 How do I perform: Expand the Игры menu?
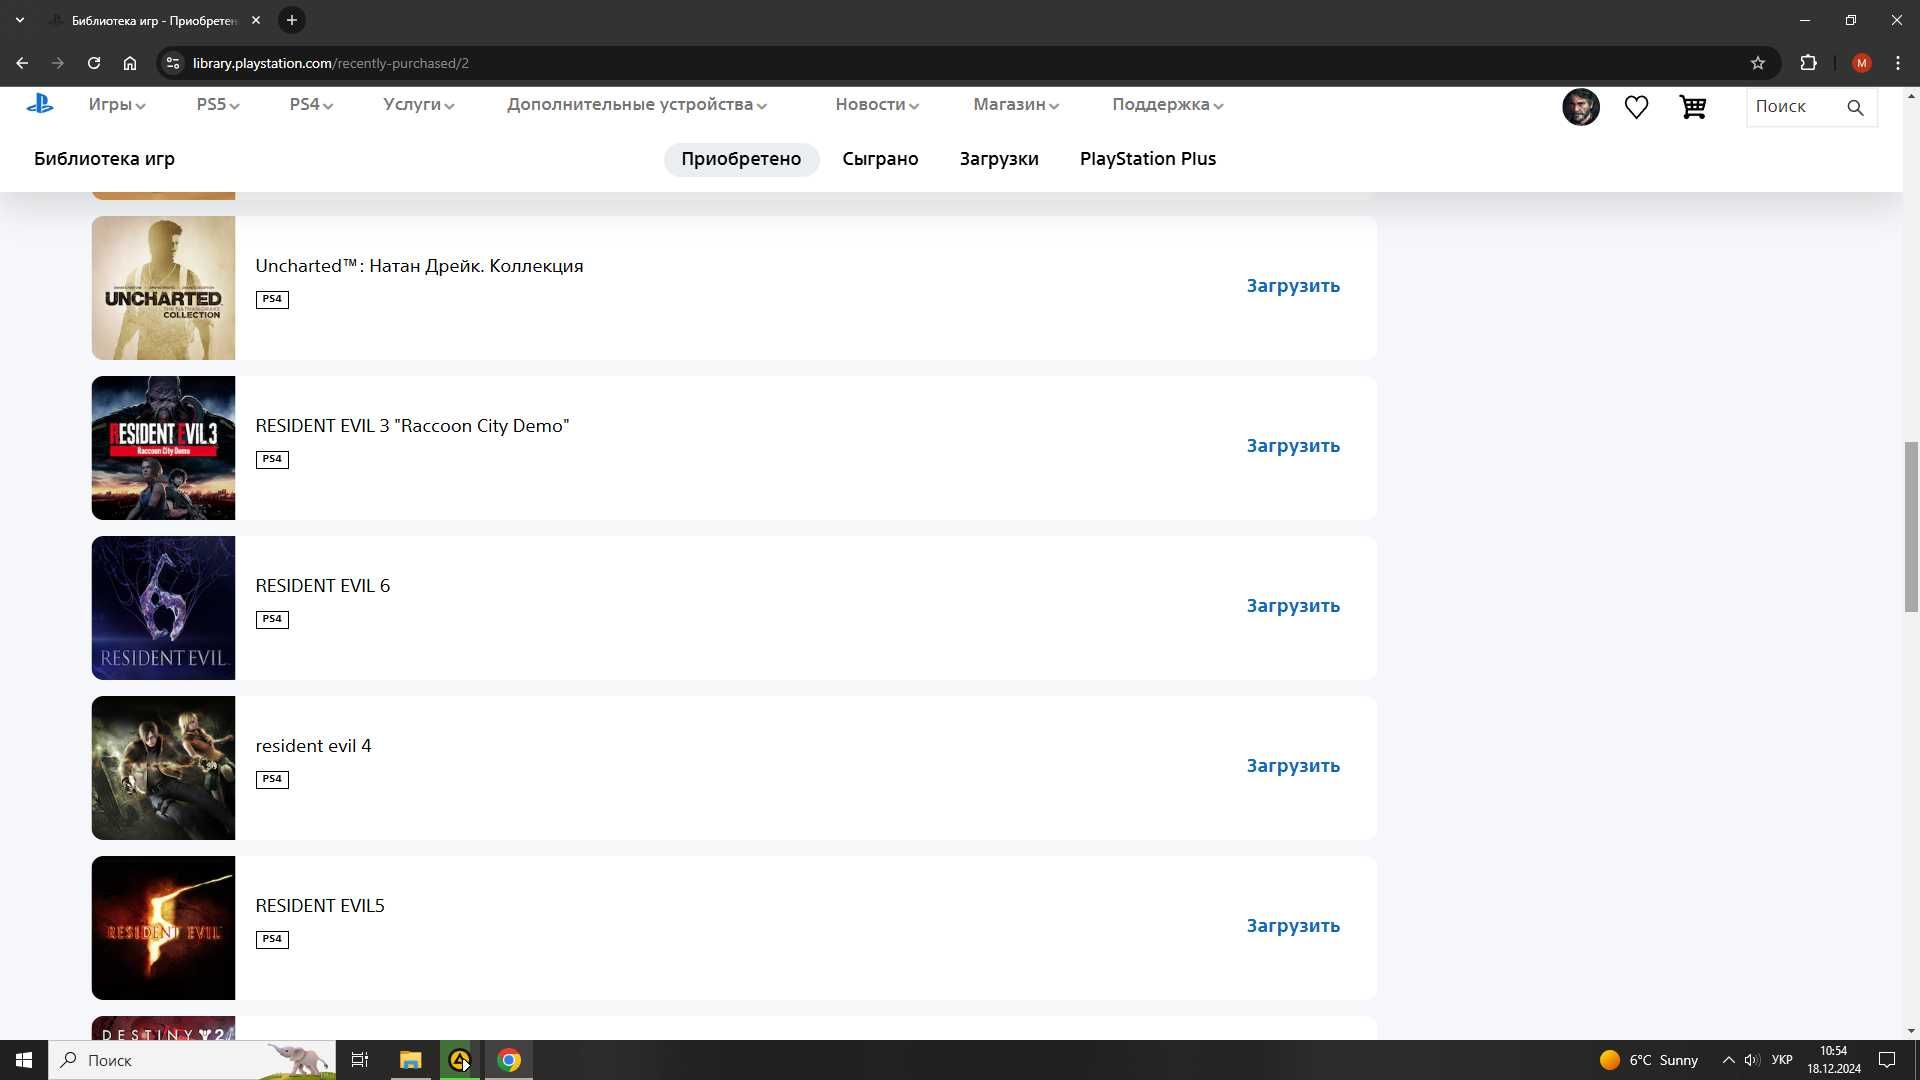[117, 105]
